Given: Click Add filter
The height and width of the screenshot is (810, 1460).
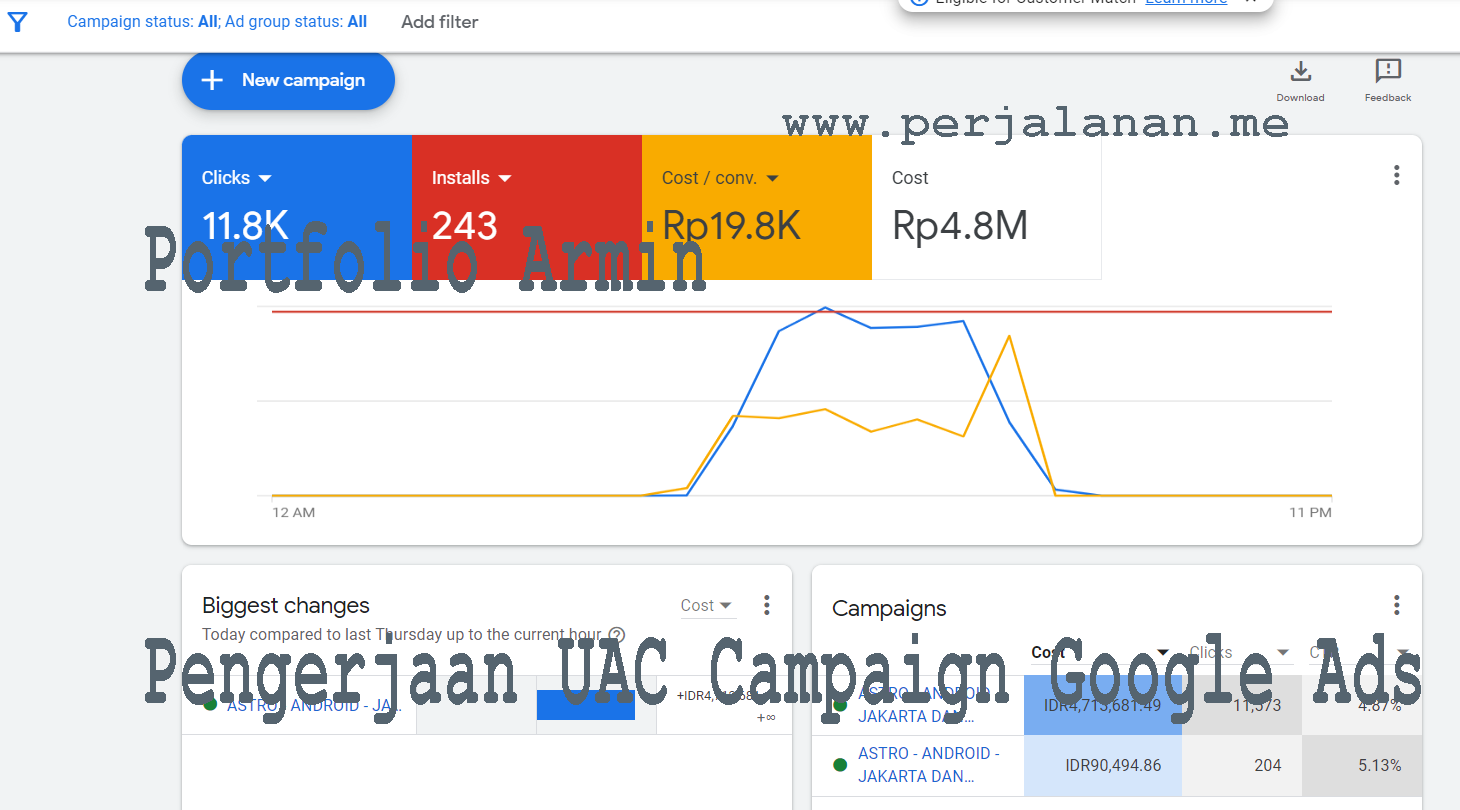Looking at the screenshot, I should [440, 22].
